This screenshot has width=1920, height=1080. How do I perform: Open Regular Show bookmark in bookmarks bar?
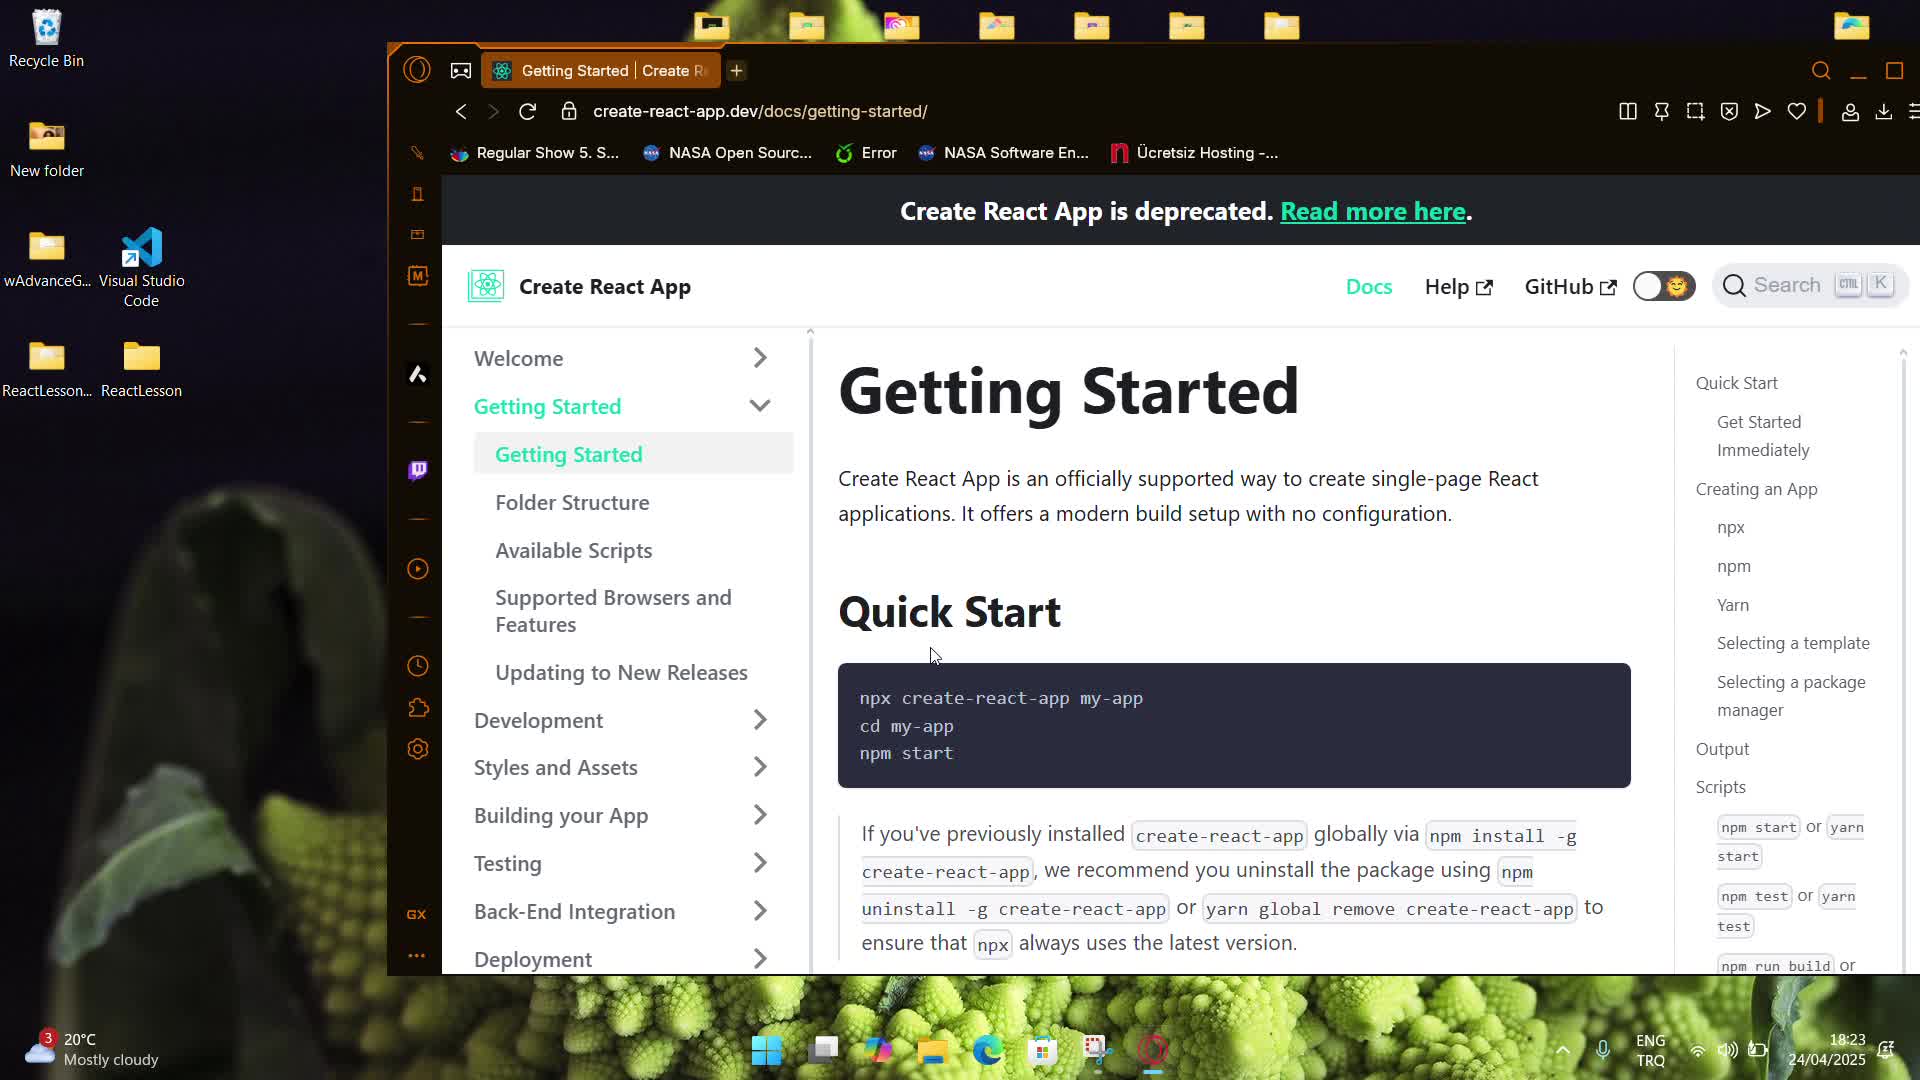[535, 153]
